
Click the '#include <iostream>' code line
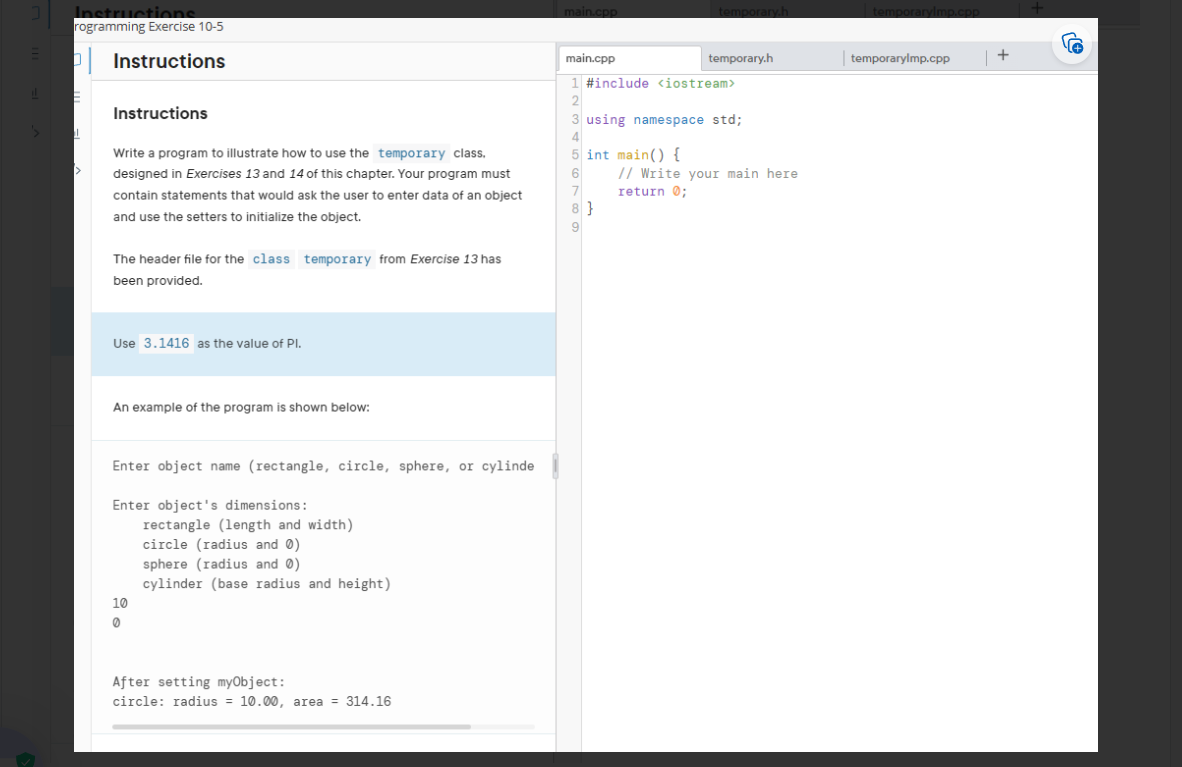pyautogui.click(x=660, y=84)
